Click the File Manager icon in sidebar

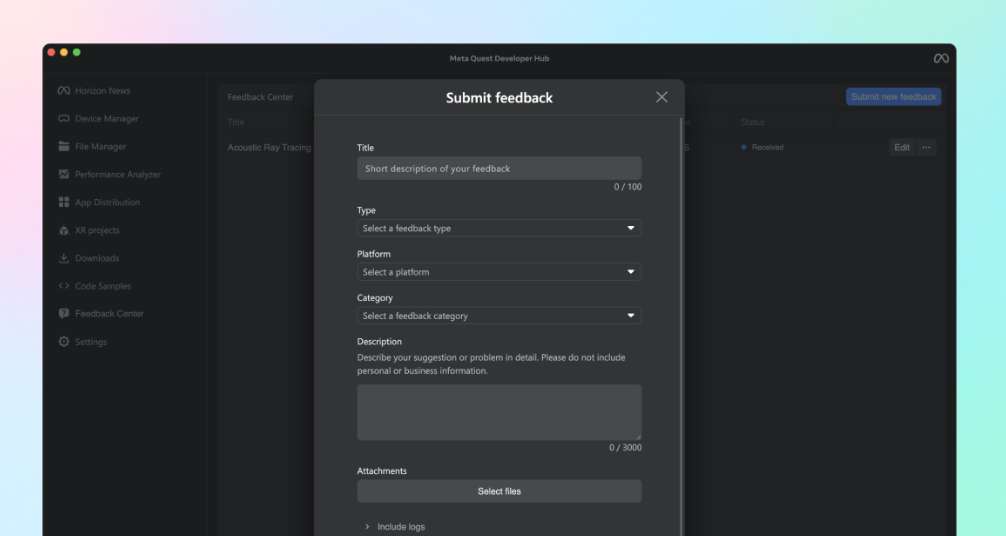(64, 147)
